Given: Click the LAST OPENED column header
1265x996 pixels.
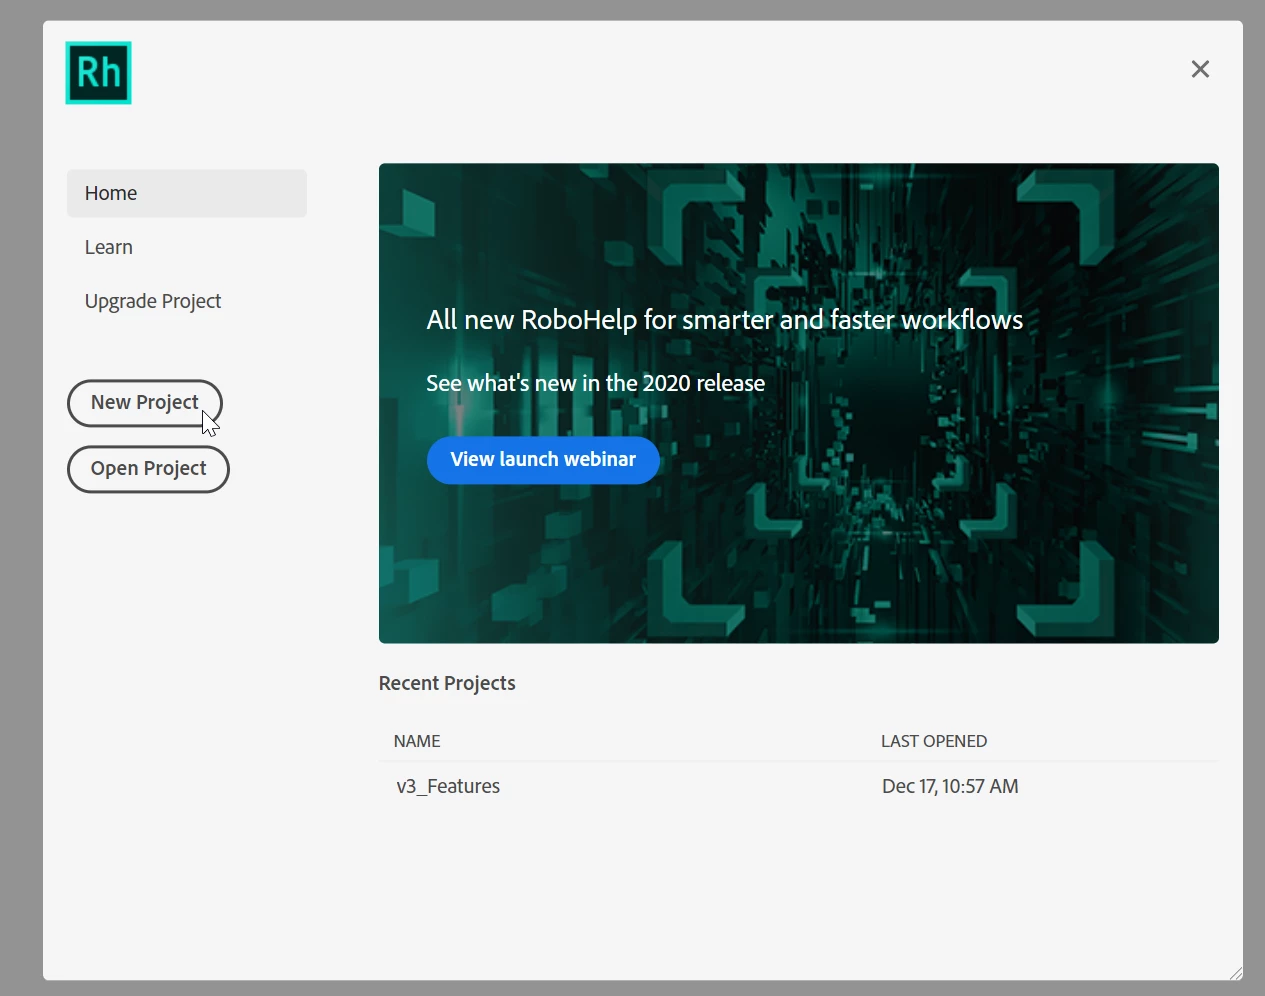Looking at the screenshot, I should coord(934,741).
